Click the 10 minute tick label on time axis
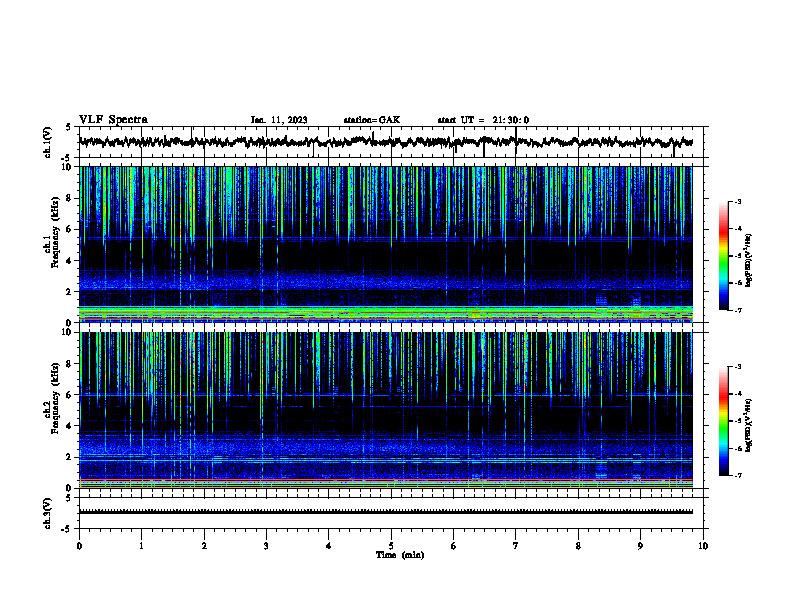 click(x=703, y=546)
